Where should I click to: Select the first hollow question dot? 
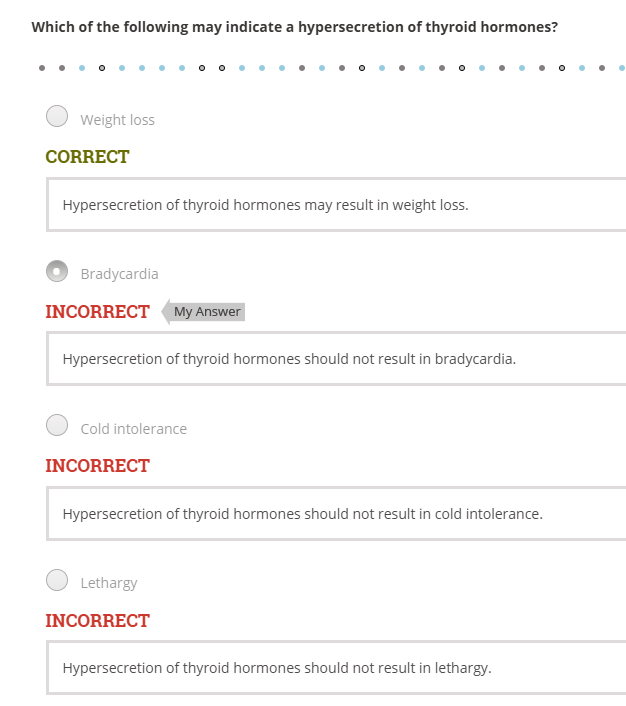click(102, 68)
